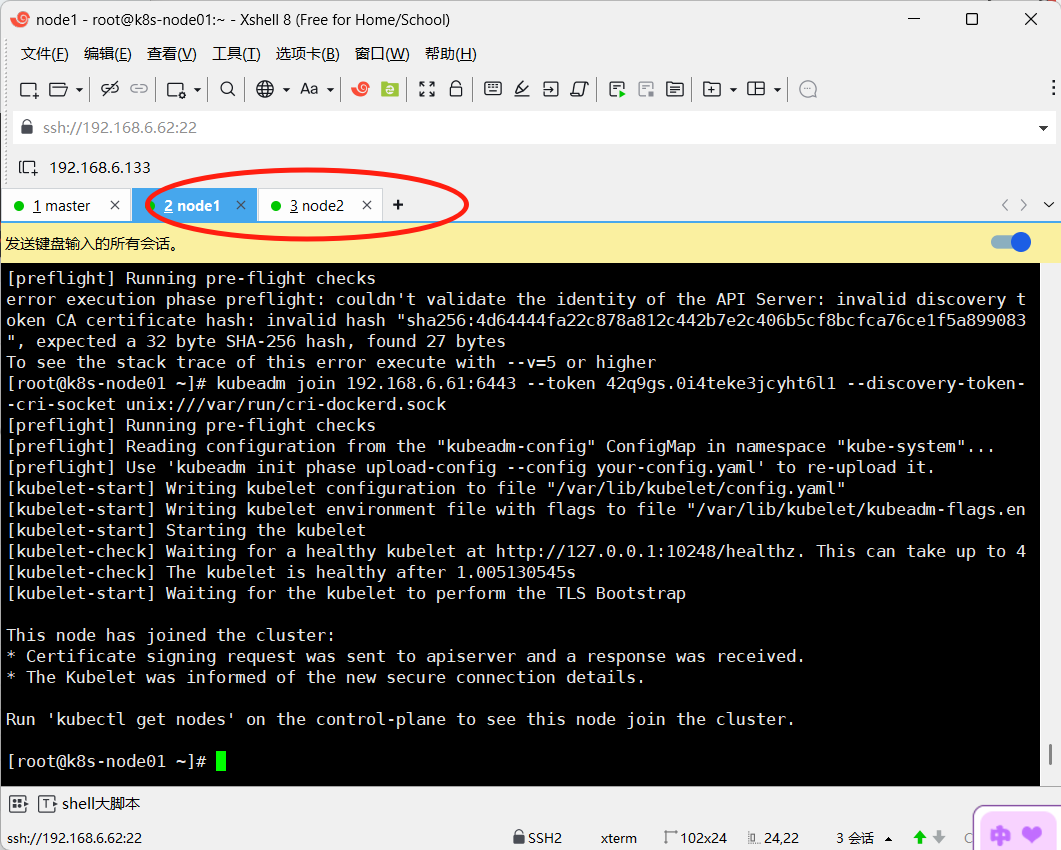Open the 编辑(E) menu
This screenshot has height=850, width=1061.
(x=108, y=54)
